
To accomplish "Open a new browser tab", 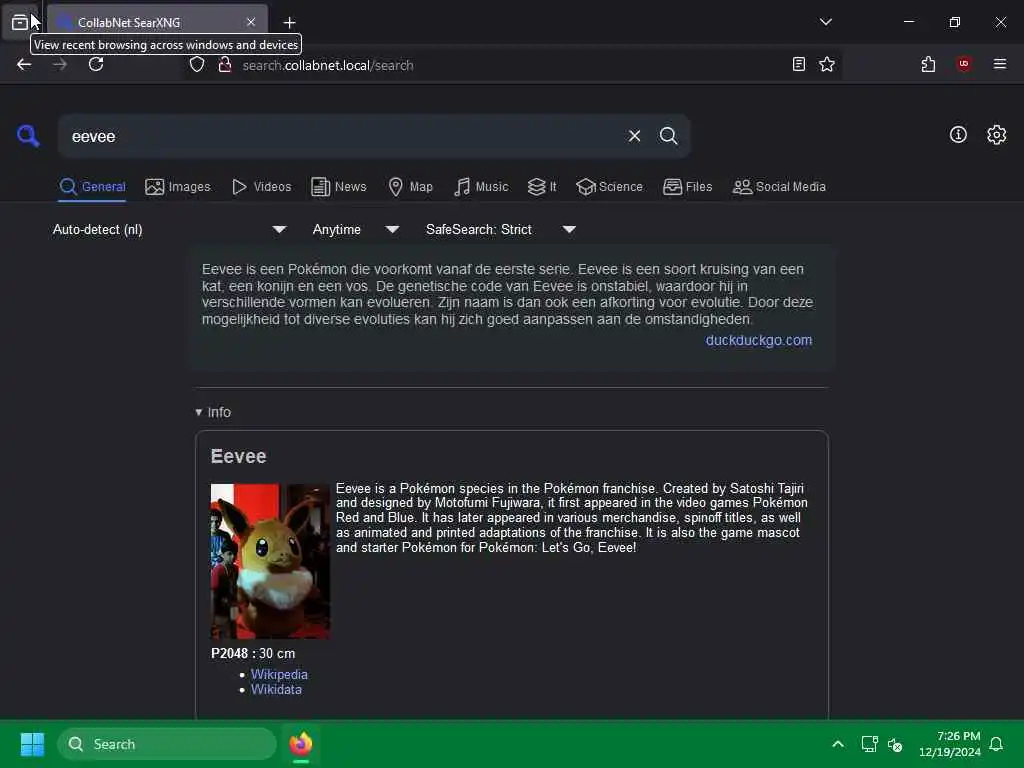I will point(289,23).
